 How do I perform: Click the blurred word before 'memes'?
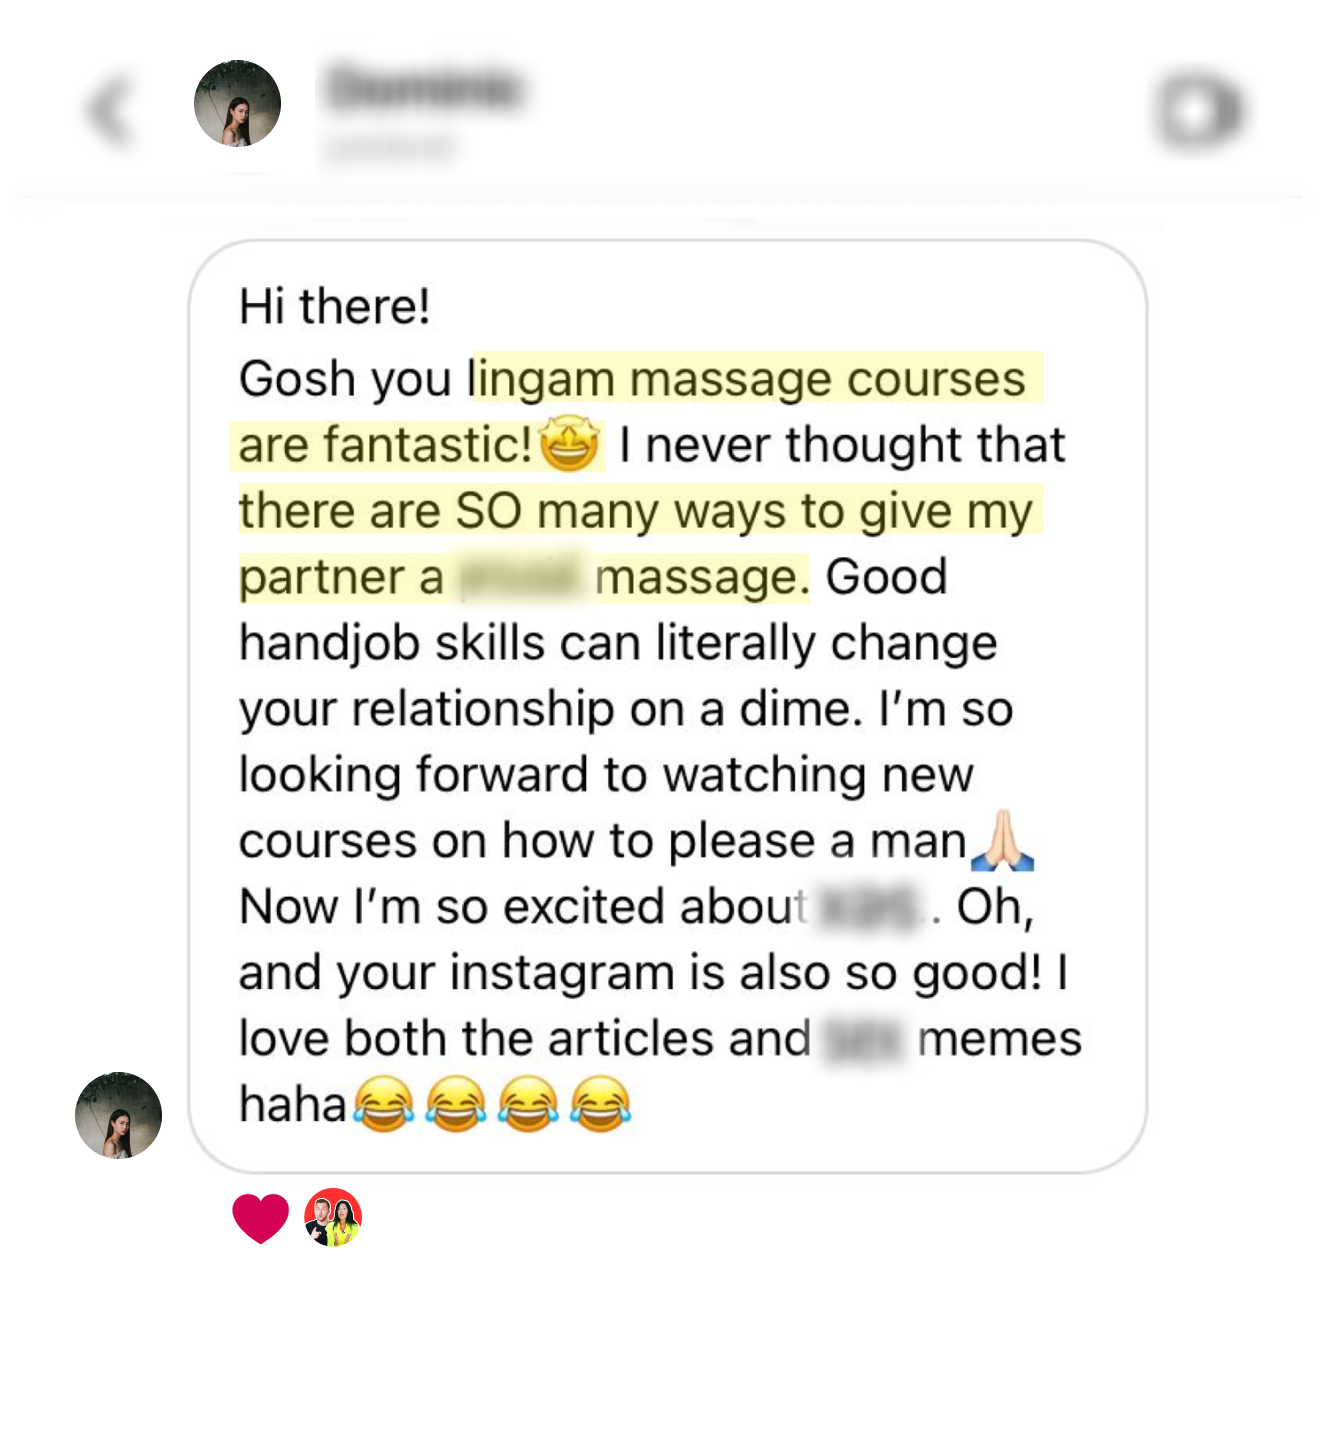pyautogui.click(x=864, y=1039)
